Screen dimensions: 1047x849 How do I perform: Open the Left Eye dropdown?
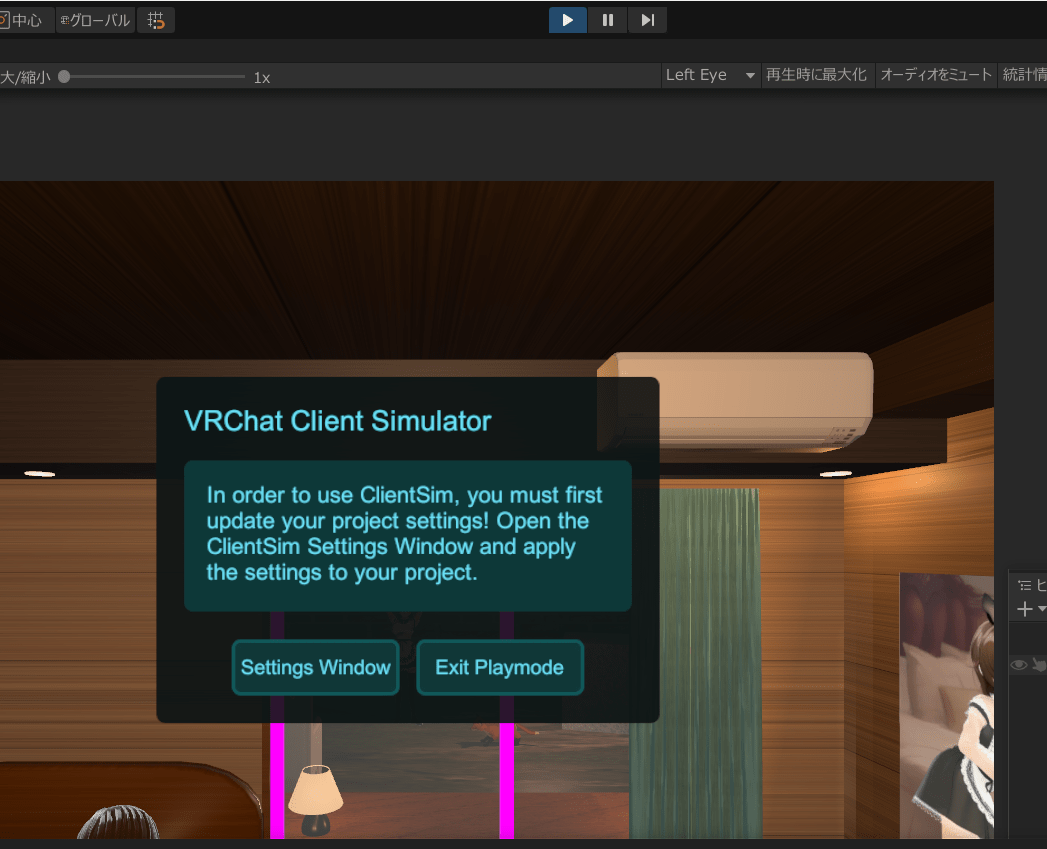[710, 75]
